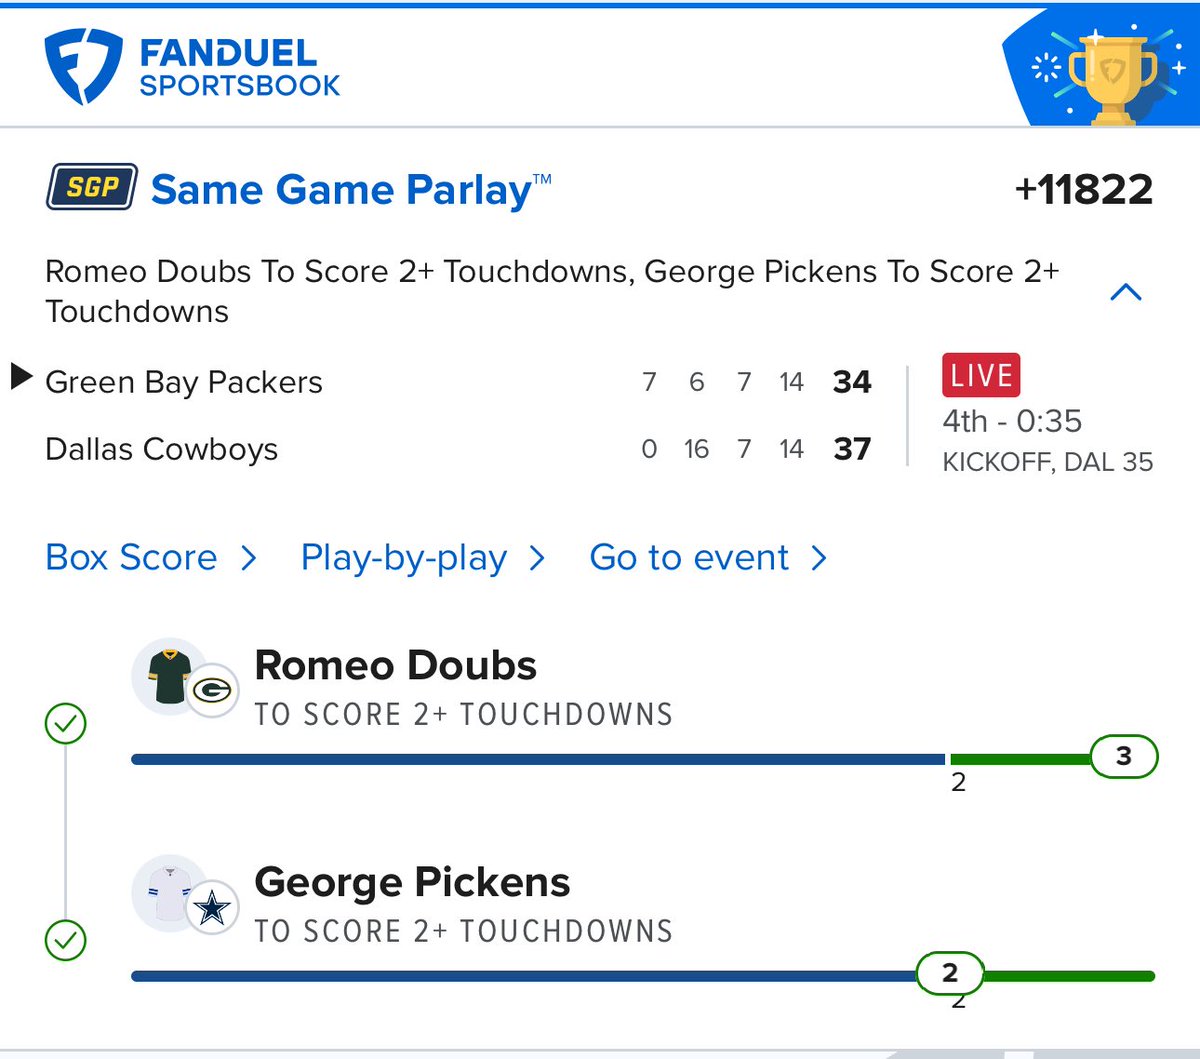Click the green checkmark for George Pickens leg
Viewport: 1200px width, 1059px height.
(66, 940)
